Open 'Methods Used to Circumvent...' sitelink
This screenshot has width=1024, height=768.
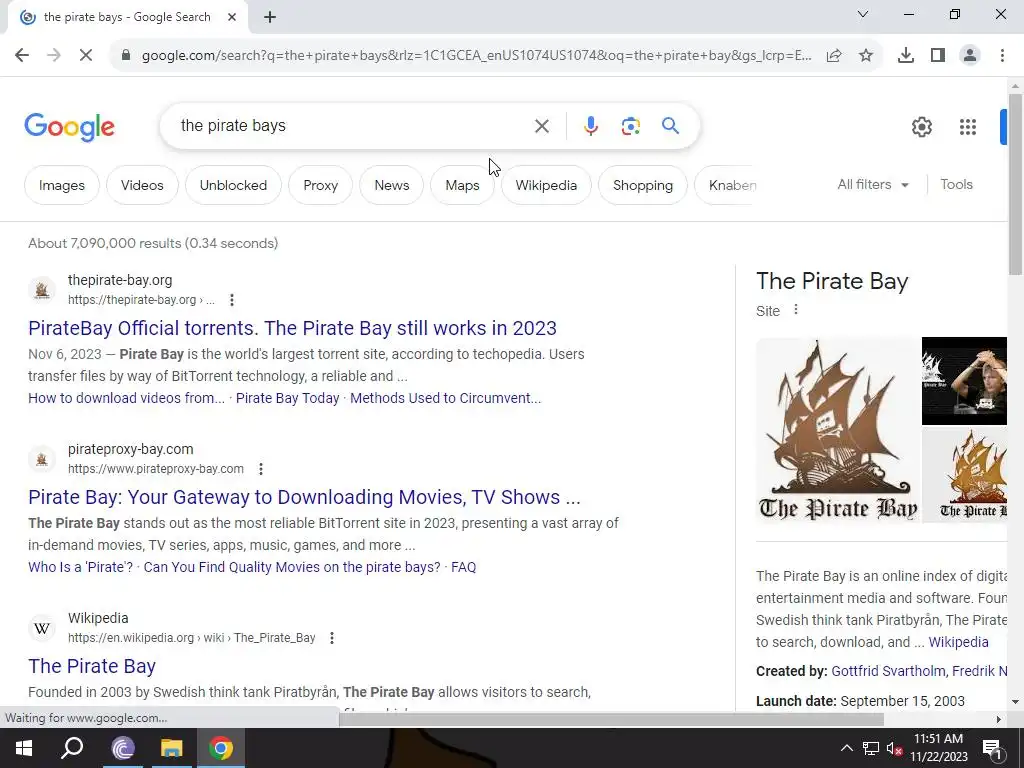[x=445, y=398]
